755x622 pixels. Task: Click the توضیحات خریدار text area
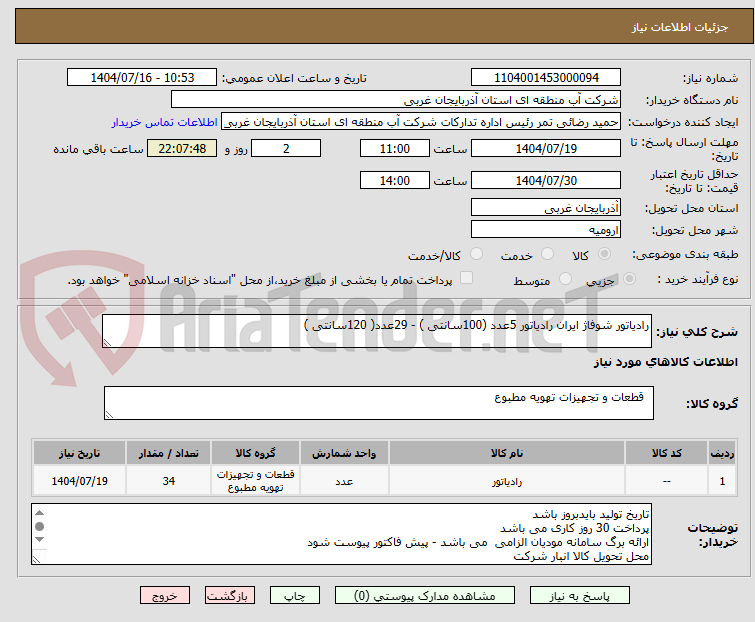341,534
